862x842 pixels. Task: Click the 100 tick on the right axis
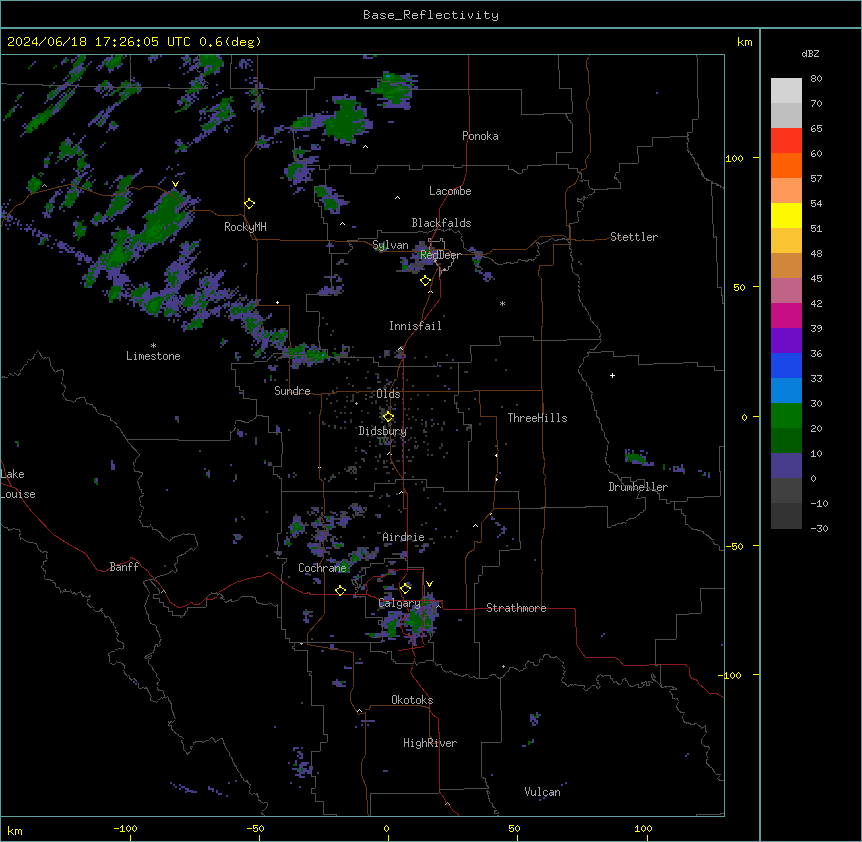(734, 158)
